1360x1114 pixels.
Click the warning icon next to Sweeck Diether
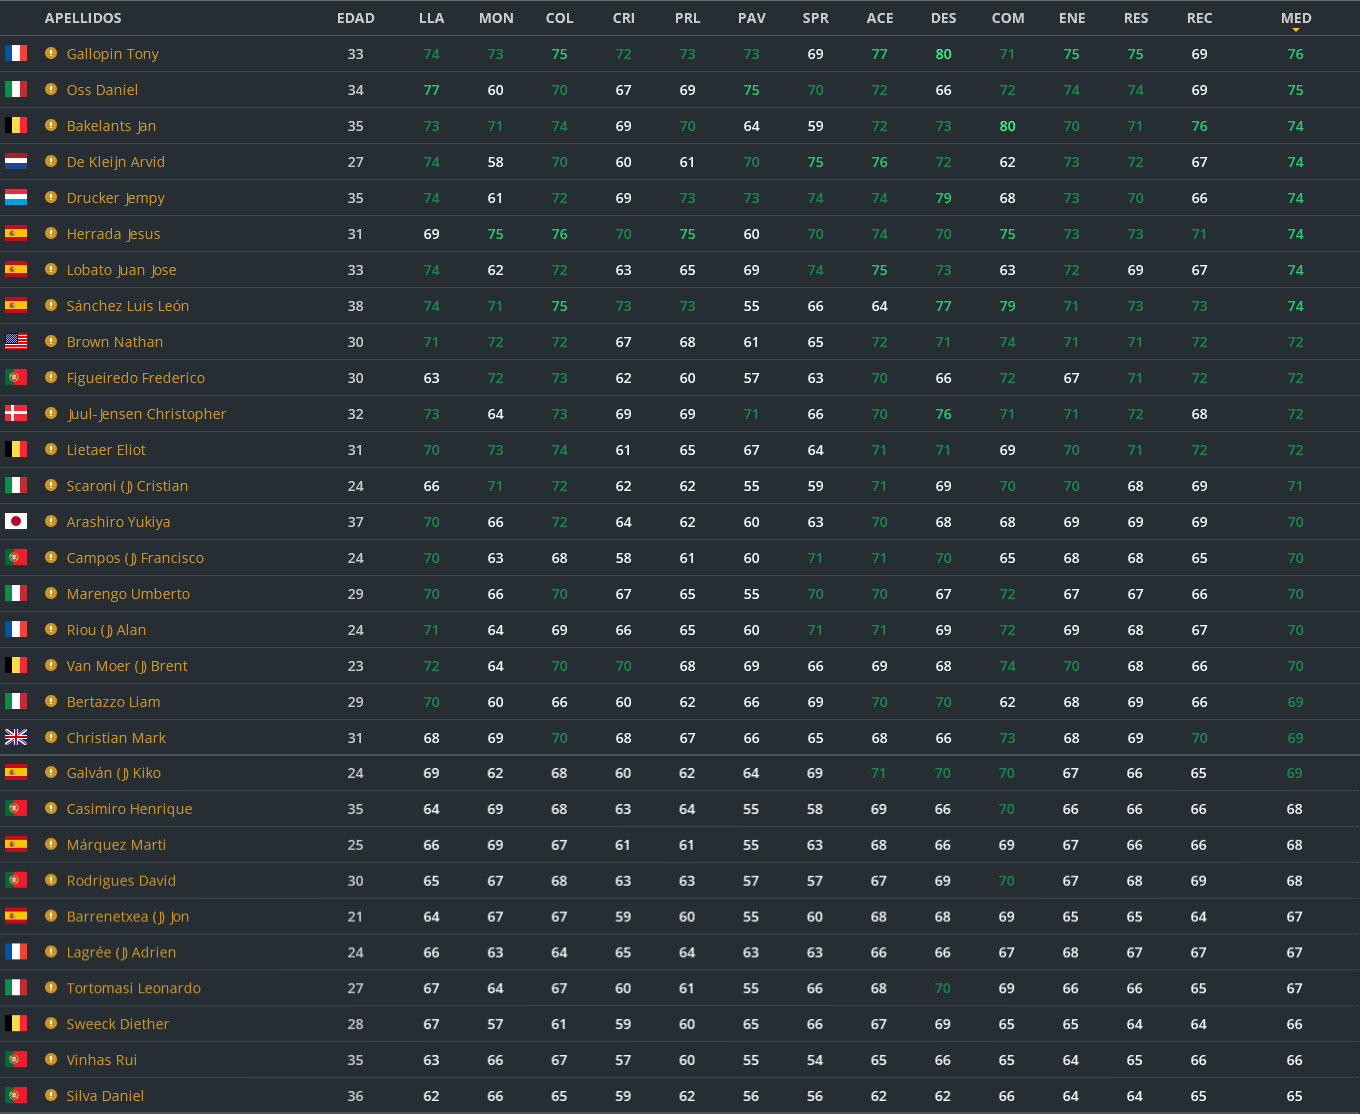pyautogui.click(x=51, y=1023)
